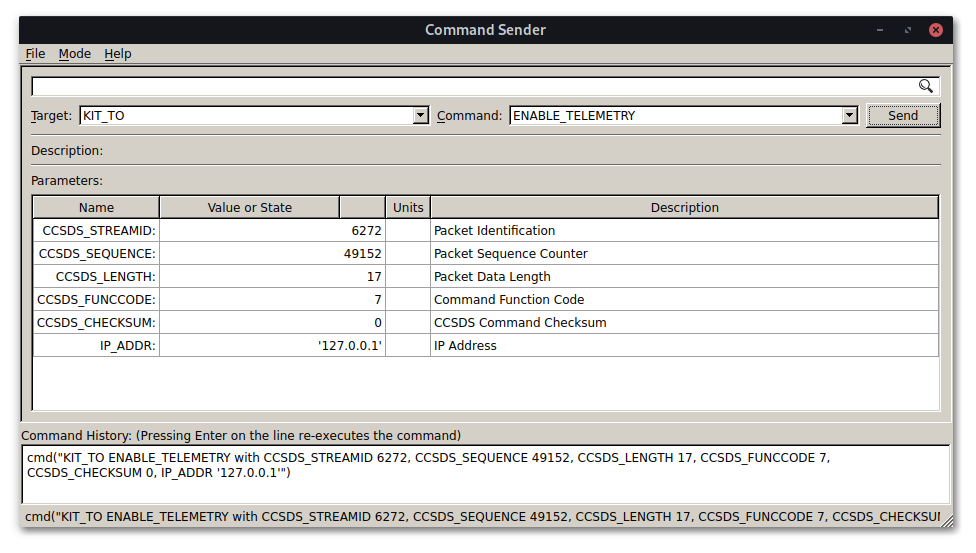Expand the Command dropdown list
Screen dimensions: 976x553
coord(850,116)
